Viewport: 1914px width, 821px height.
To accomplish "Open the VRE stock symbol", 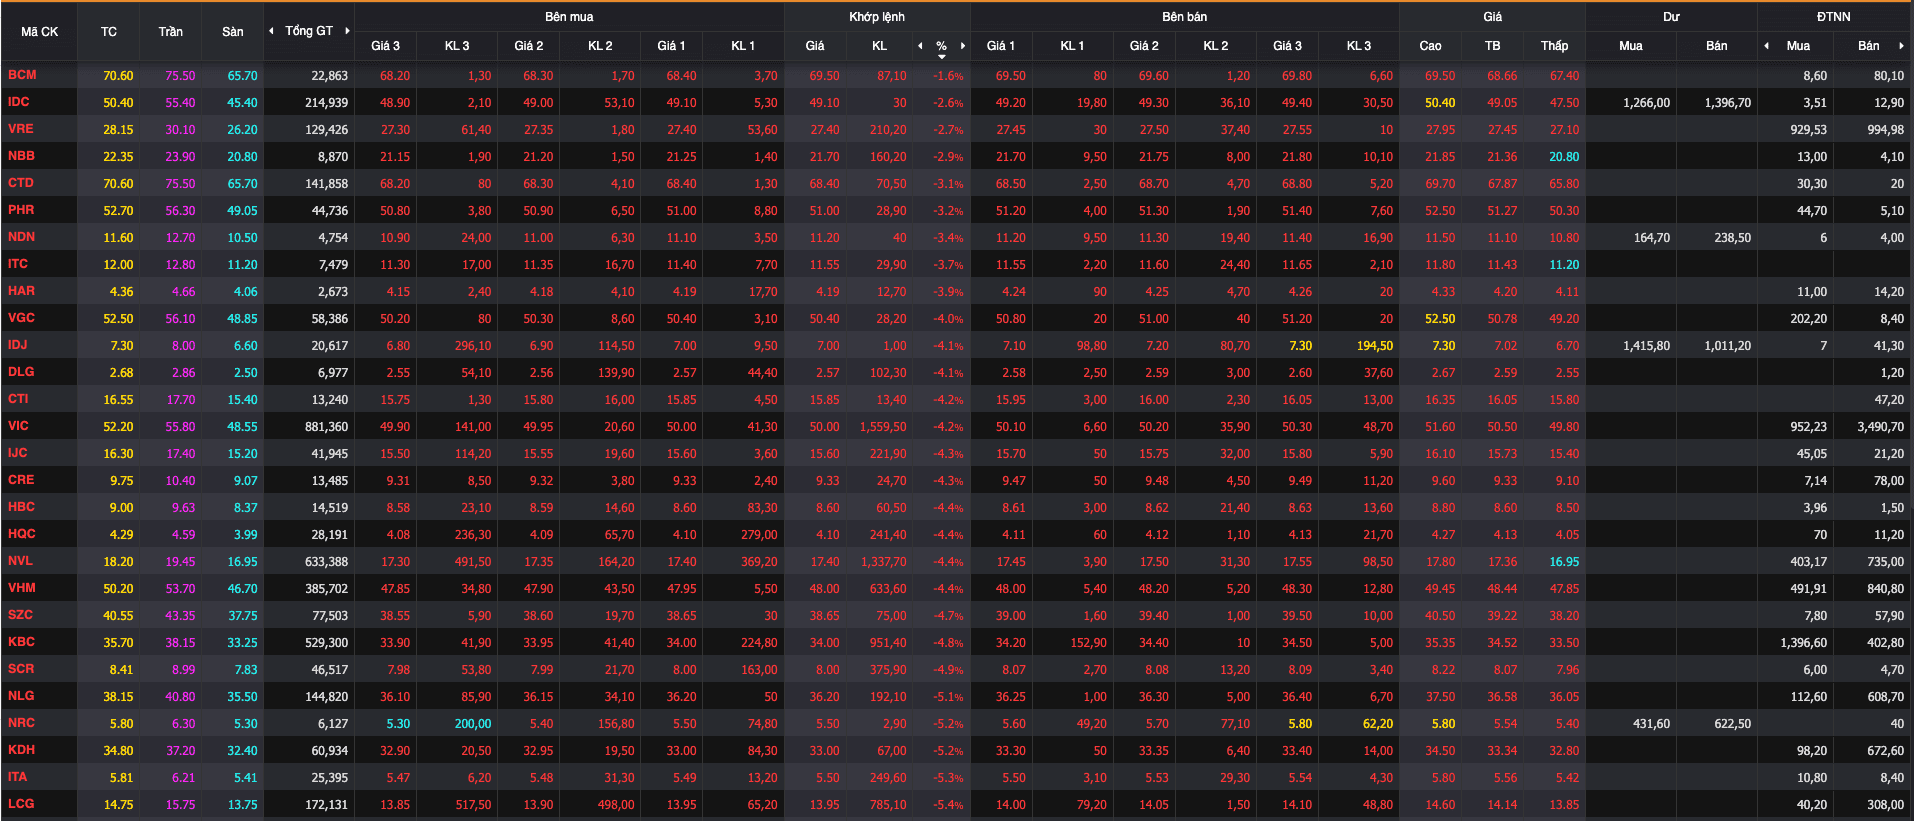I will tap(21, 129).
